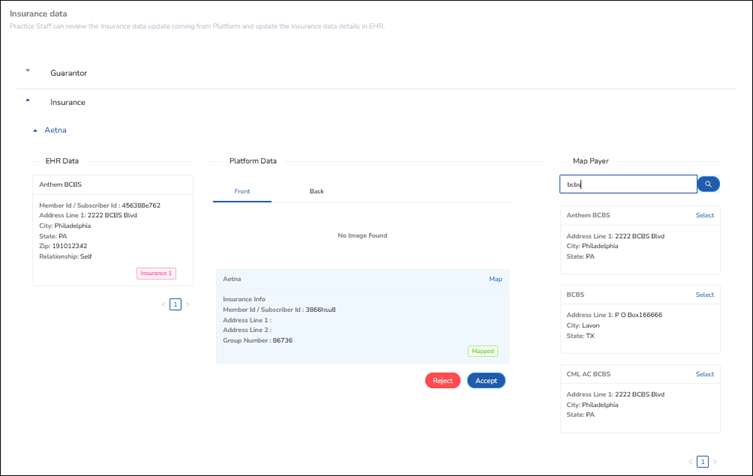Image resolution: width=753 pixels, height=476 pixels.
Task: Click Relationship: Self text
Action: click(65, 256)
